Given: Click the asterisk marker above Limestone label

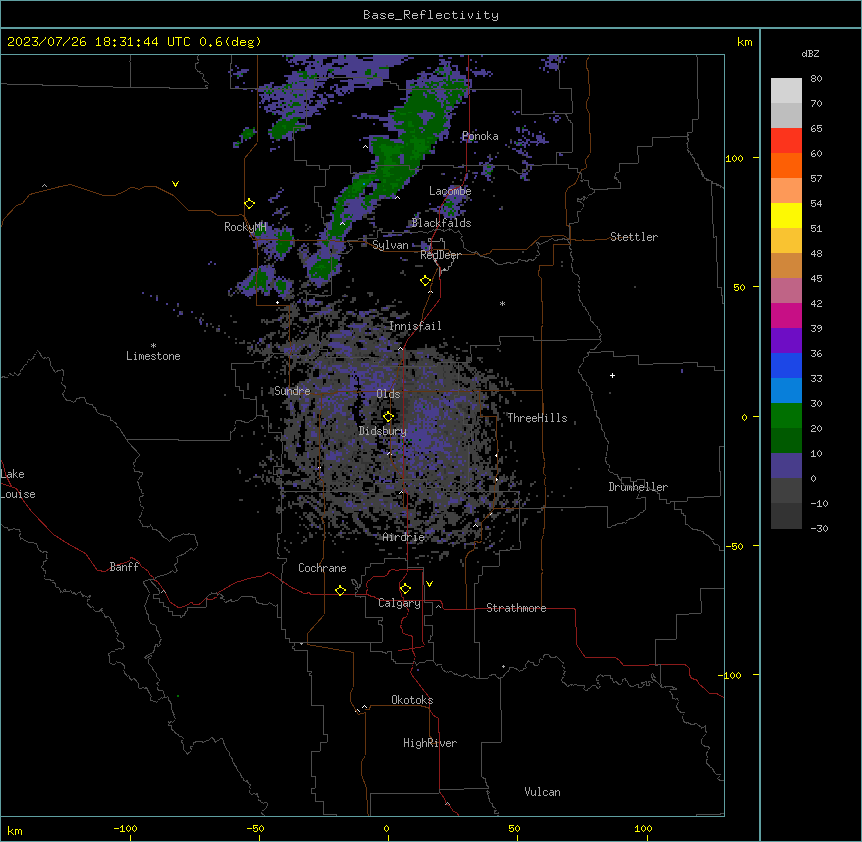Looking at the screenshot, I should point(153,346).
